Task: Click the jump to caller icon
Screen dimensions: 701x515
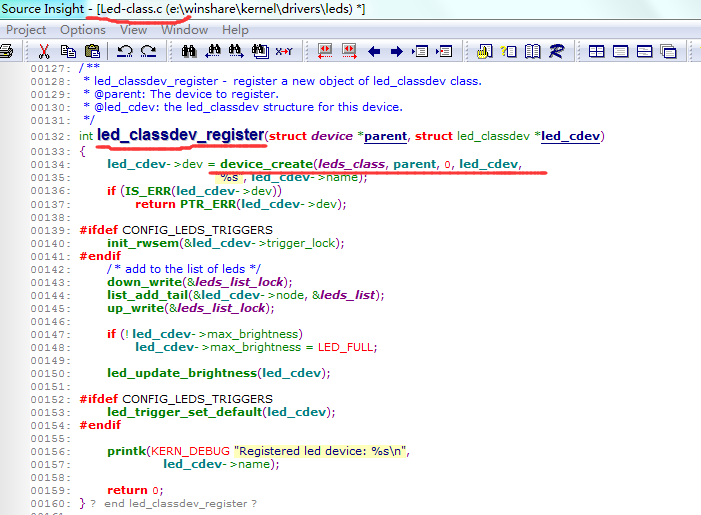Action: (445, 51)
